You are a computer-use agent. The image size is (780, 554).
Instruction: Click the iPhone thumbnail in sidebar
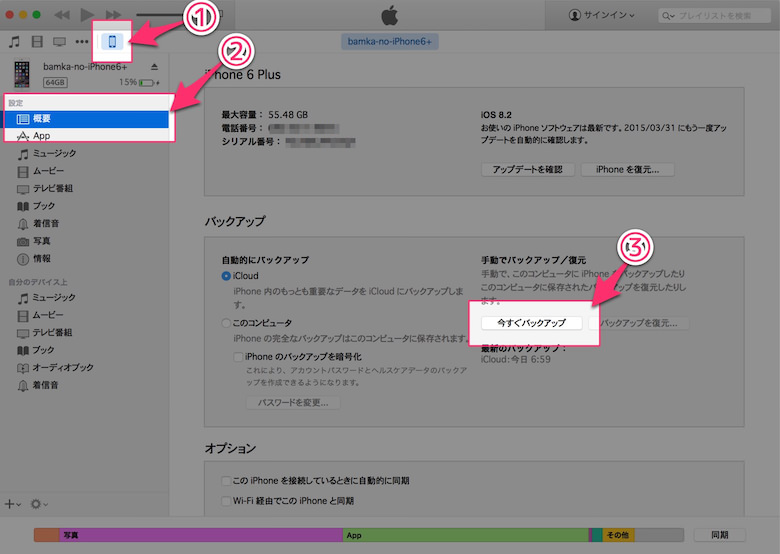coord(21,74)
